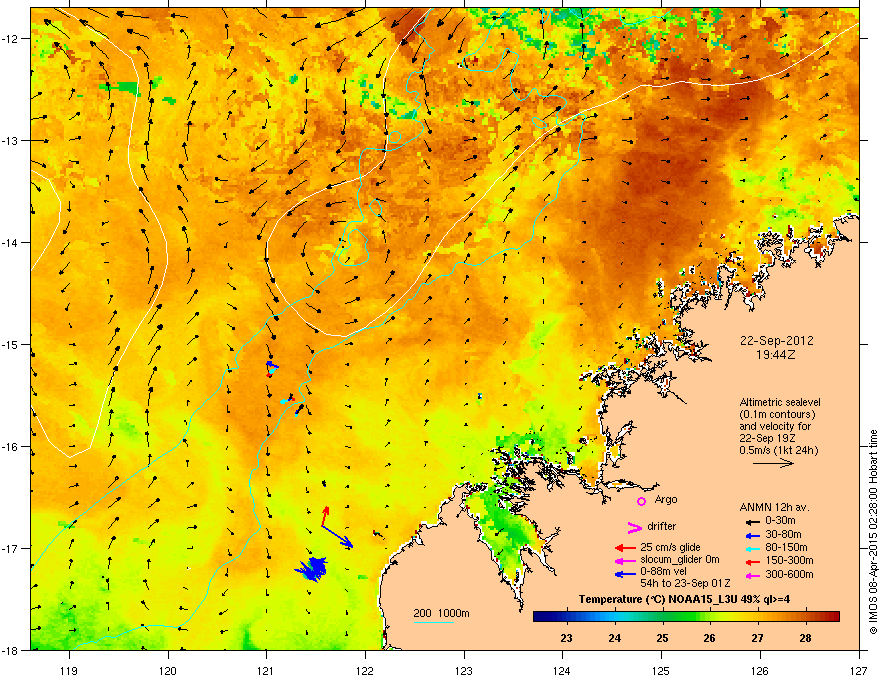Click the colorbar tick label '23'
The height and width of the screenshot is (680, 880).
(567, 638)
